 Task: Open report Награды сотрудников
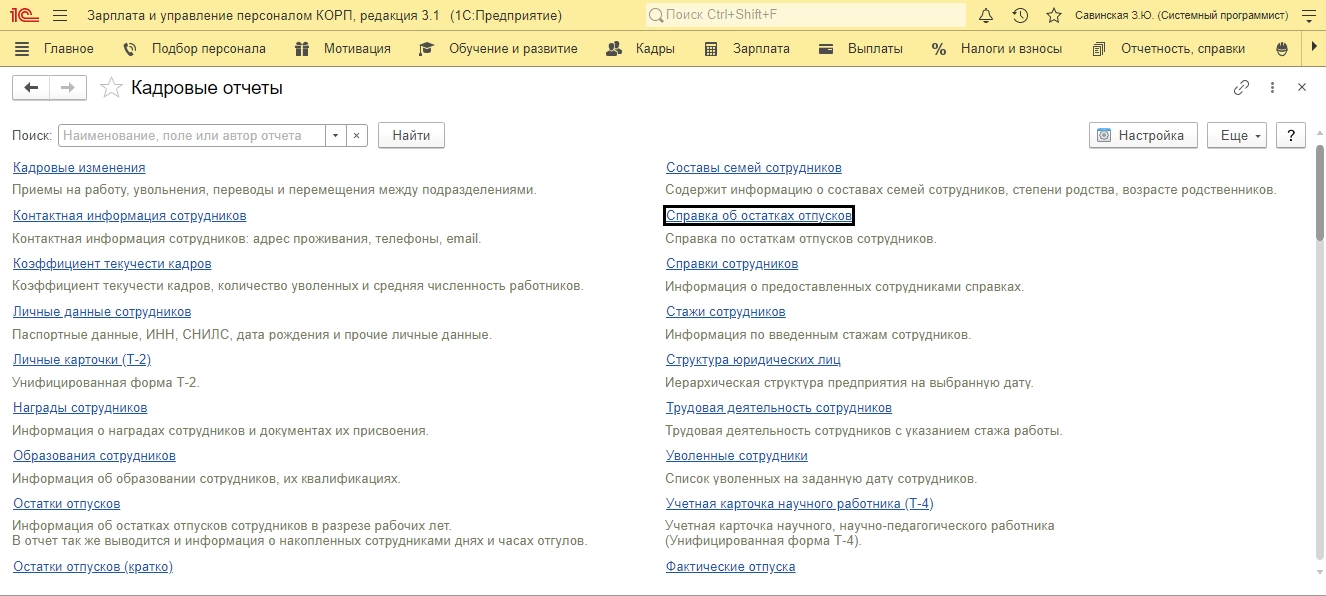(x=80, y=408)
